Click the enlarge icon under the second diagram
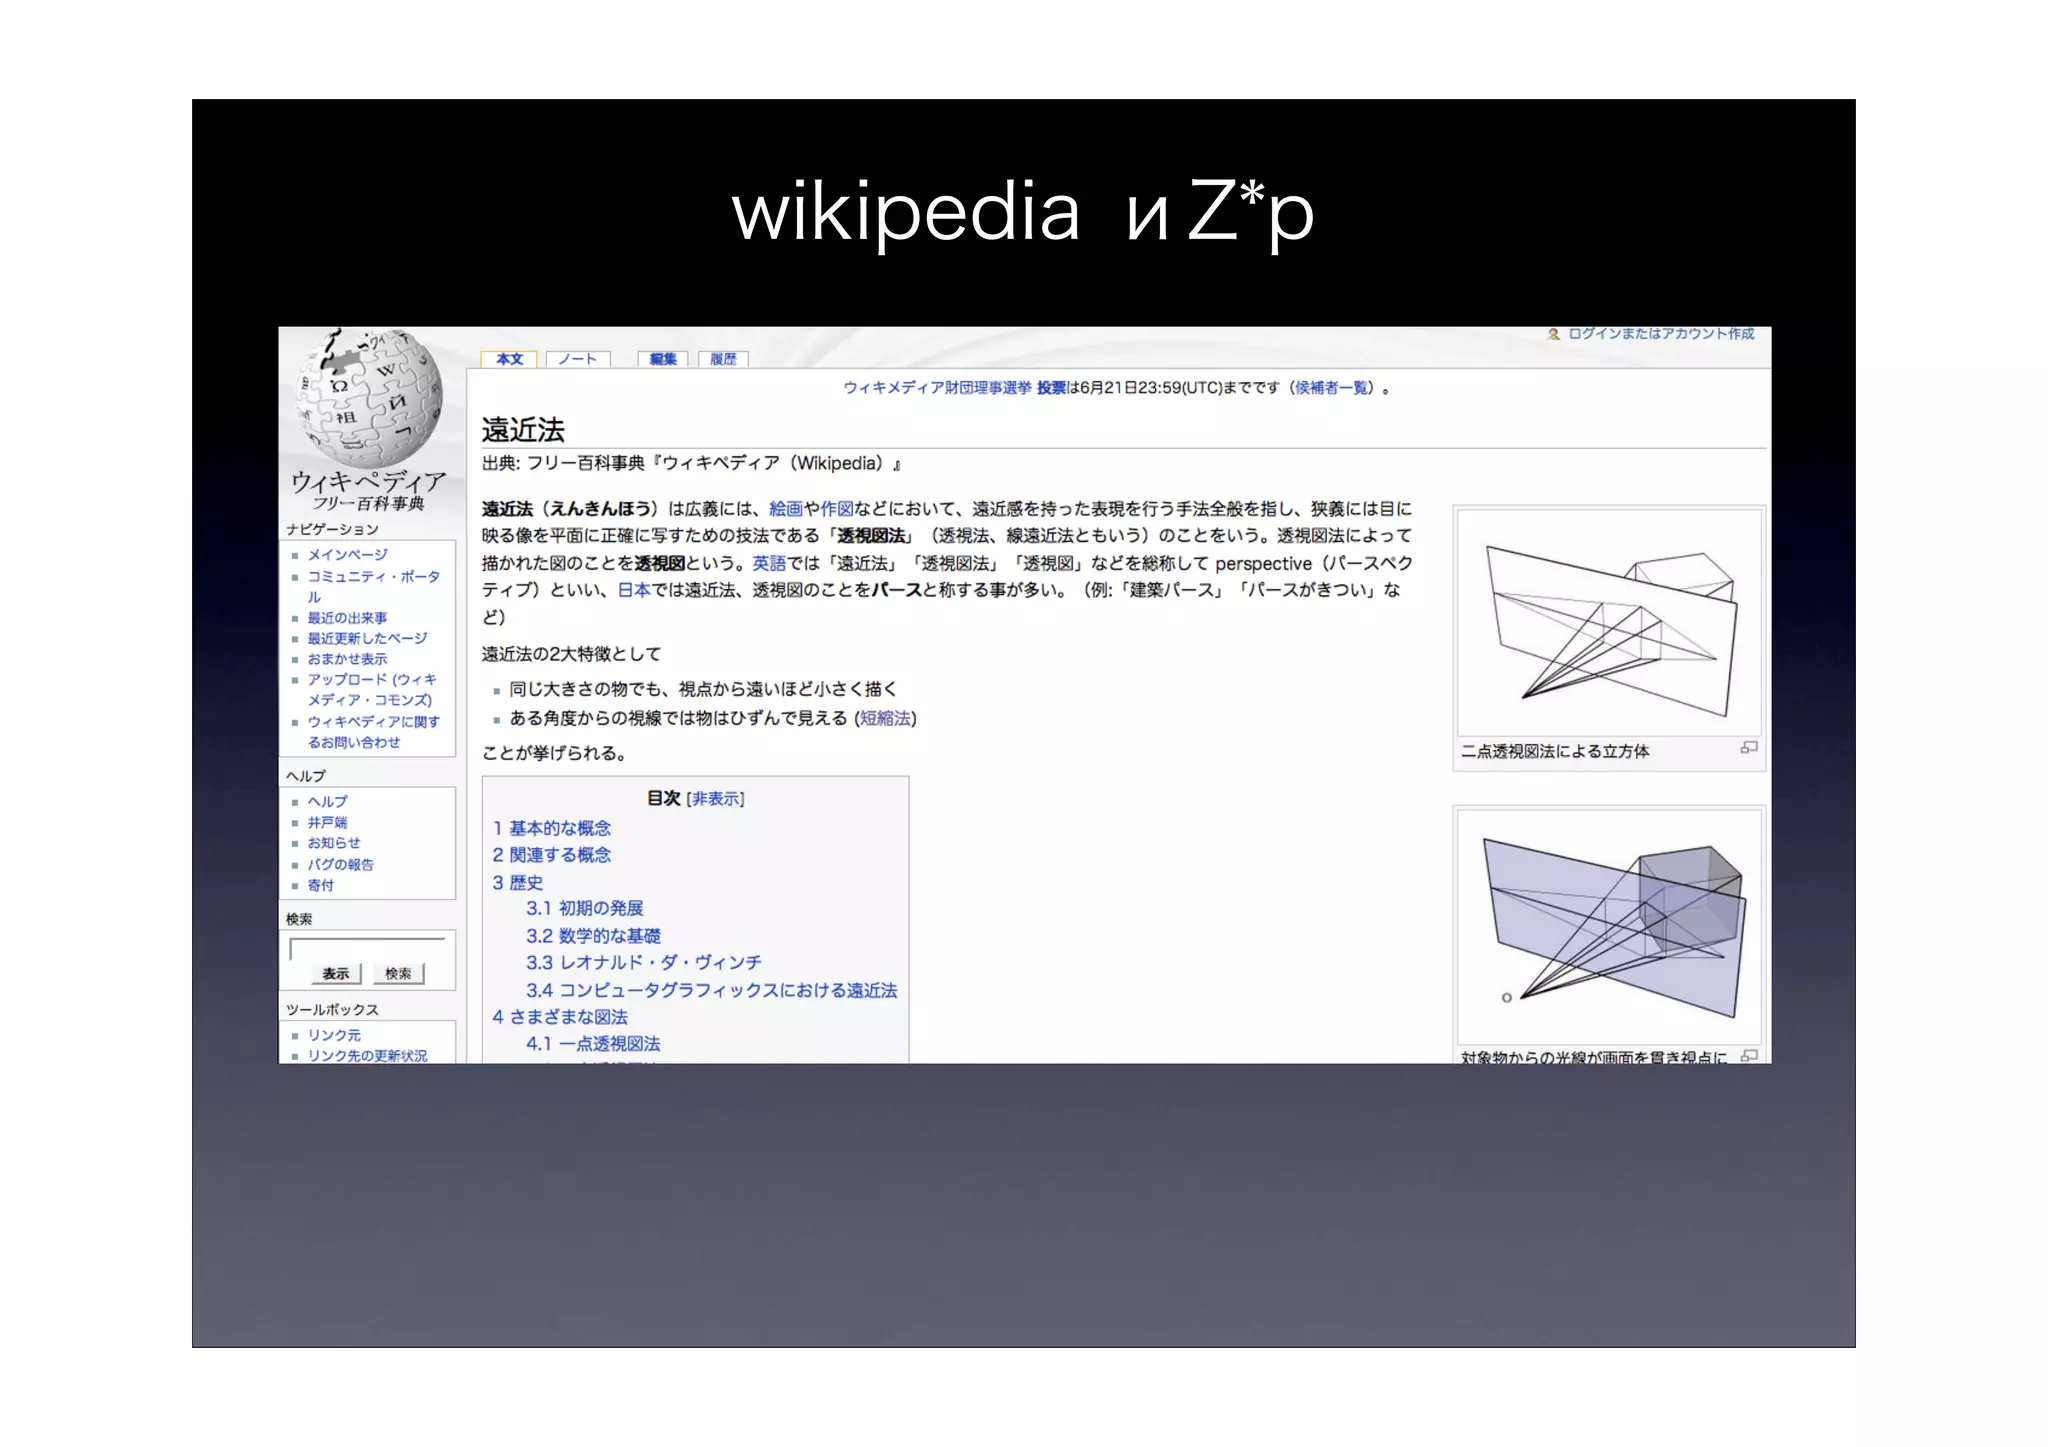Screen dimensions: 2048x1447 tap(1748, 1055)
